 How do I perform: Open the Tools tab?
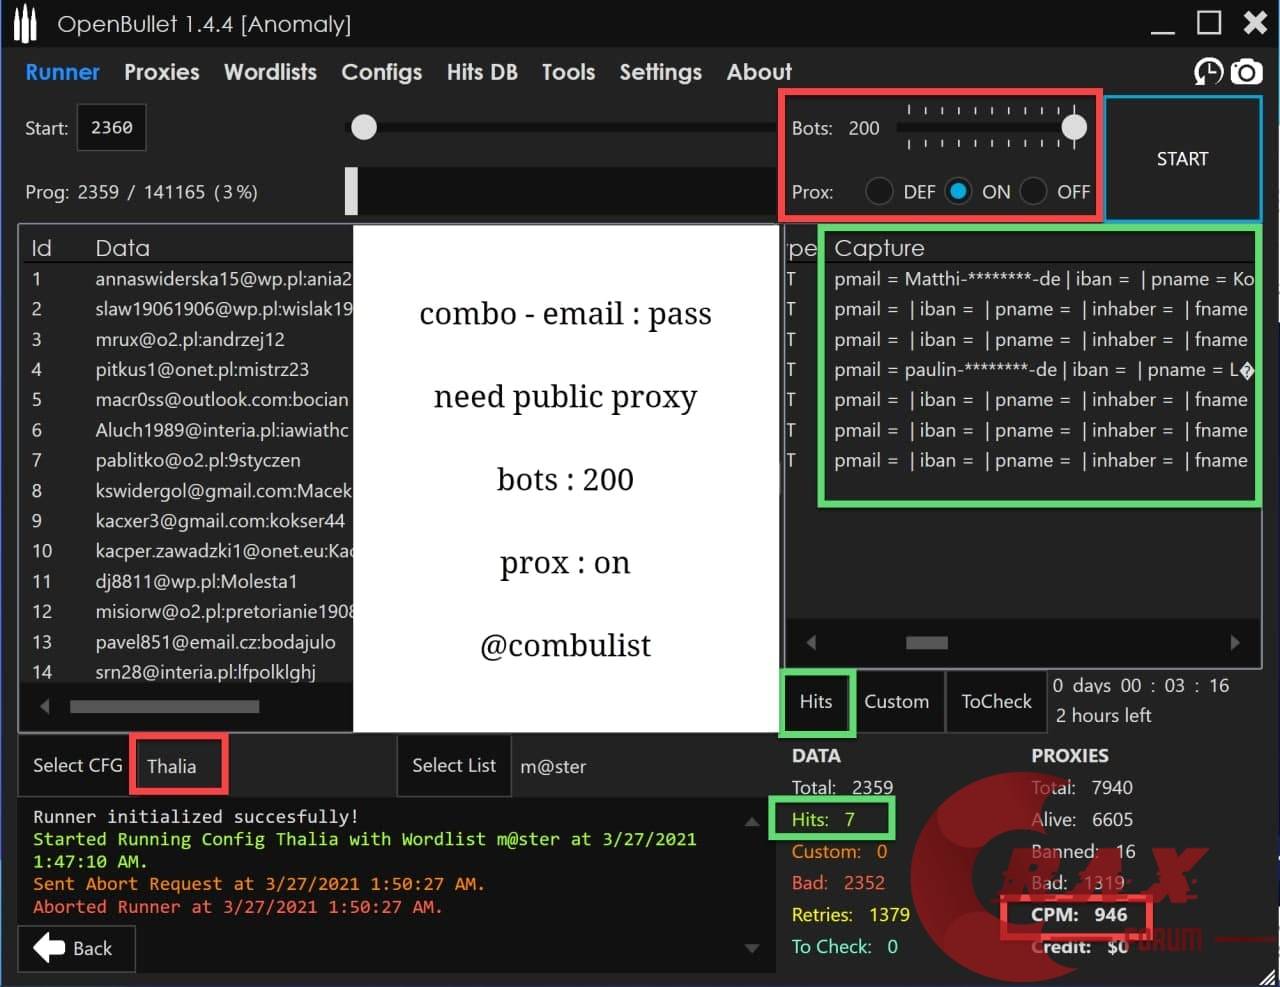pos(568,72)
